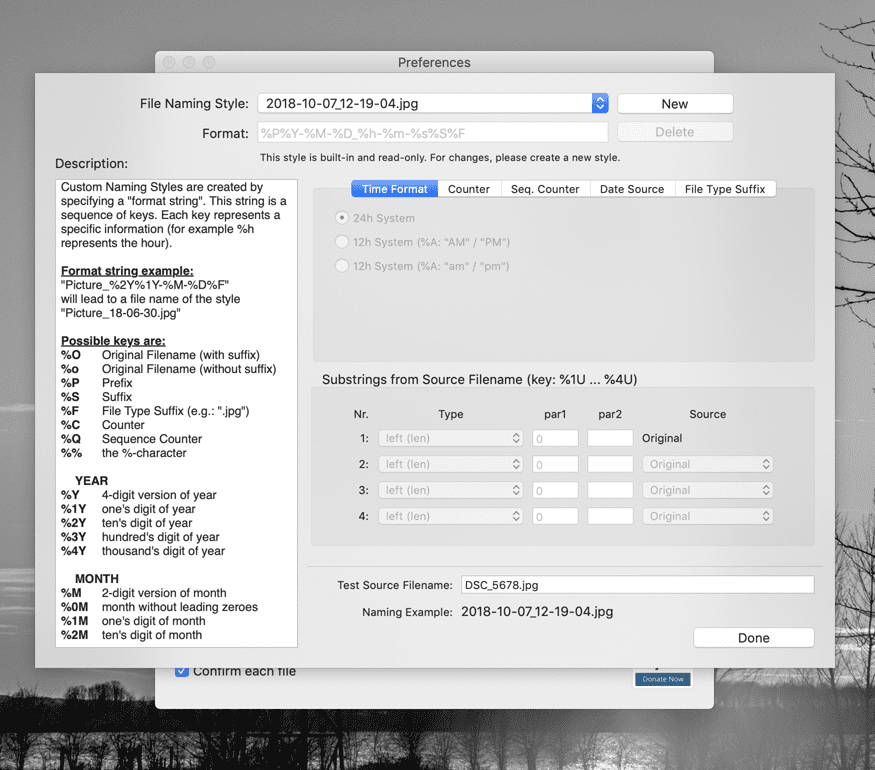Image resolution: width=875 pixels, height=770 pixels.
Task: Click the par1 field in row 3
Action: (555, 490)
